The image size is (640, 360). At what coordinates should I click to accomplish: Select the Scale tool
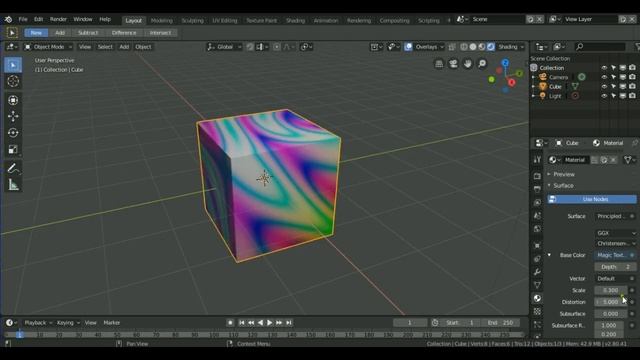pyautogui.click(x=13, y=149)
